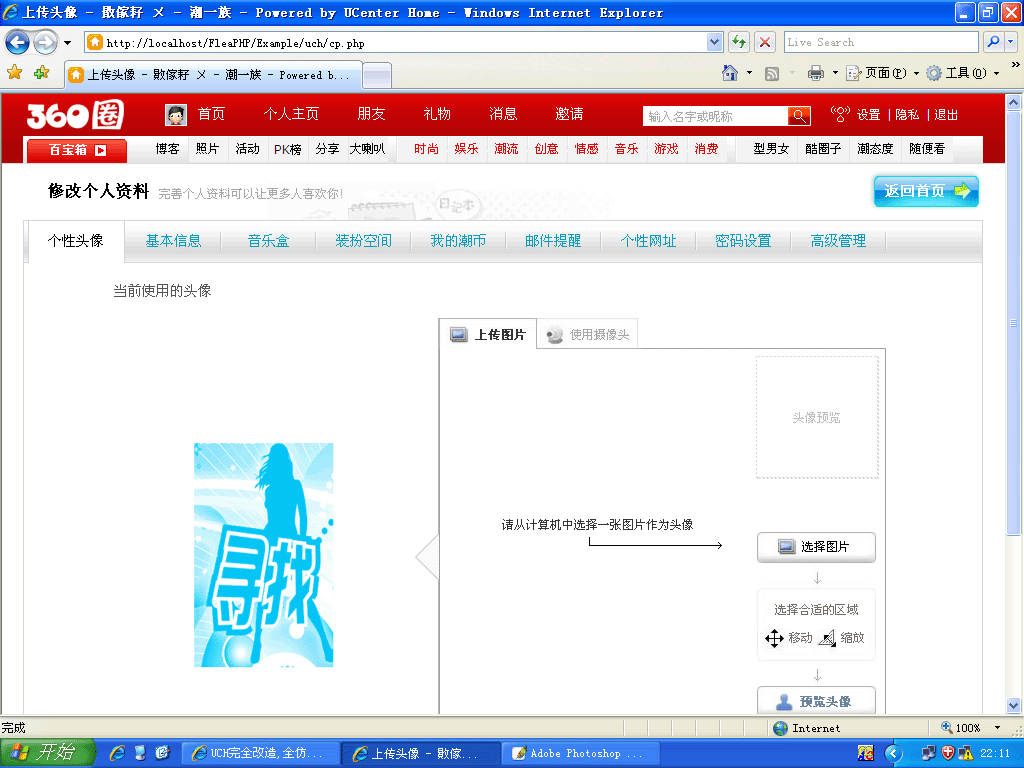
Task: Switch to the 使用摄像头 tab
Action: pyautogui.click(x=588, y=334)
